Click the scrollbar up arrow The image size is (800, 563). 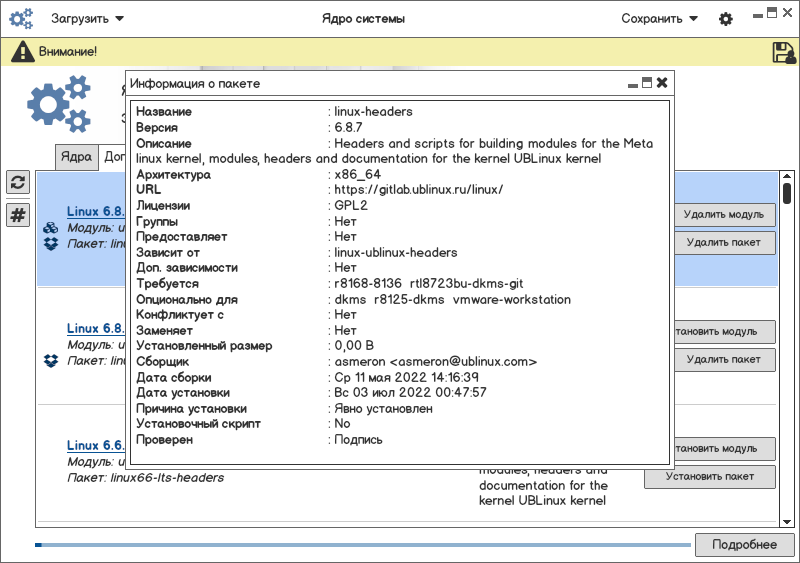[787, 177]
